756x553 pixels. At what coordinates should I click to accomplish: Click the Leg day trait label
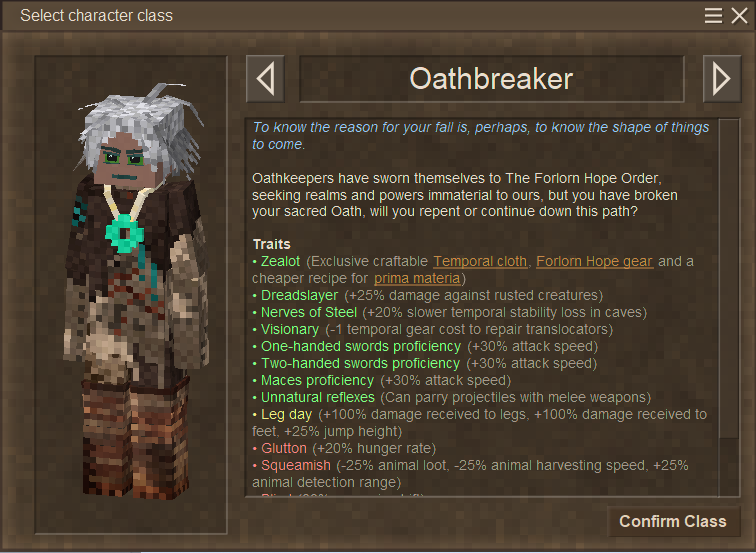pyautogui.click(x=286, y=414)
